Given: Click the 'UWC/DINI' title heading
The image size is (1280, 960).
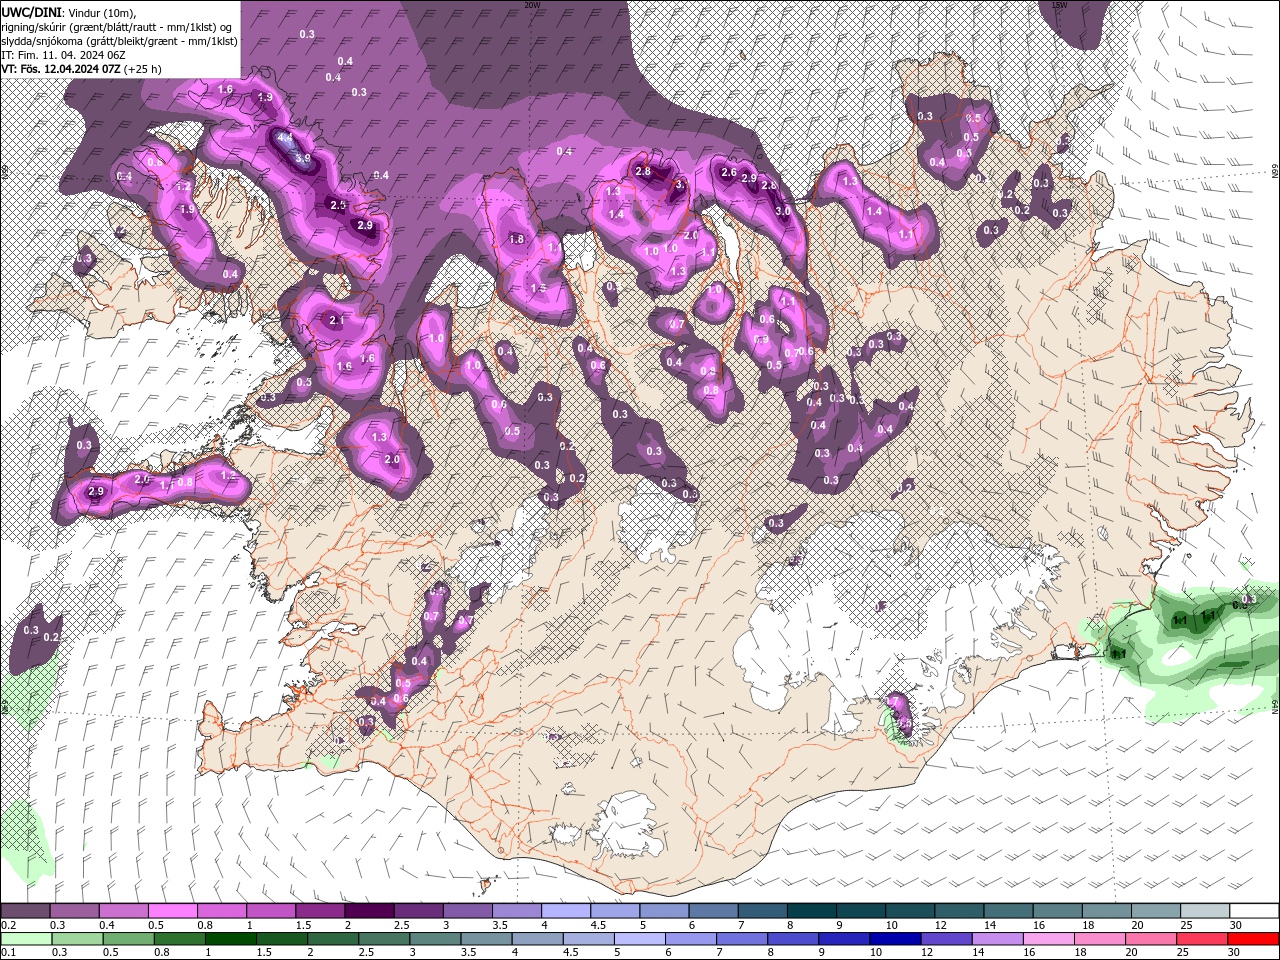Looking at the screenshot, I should (32, 11).
